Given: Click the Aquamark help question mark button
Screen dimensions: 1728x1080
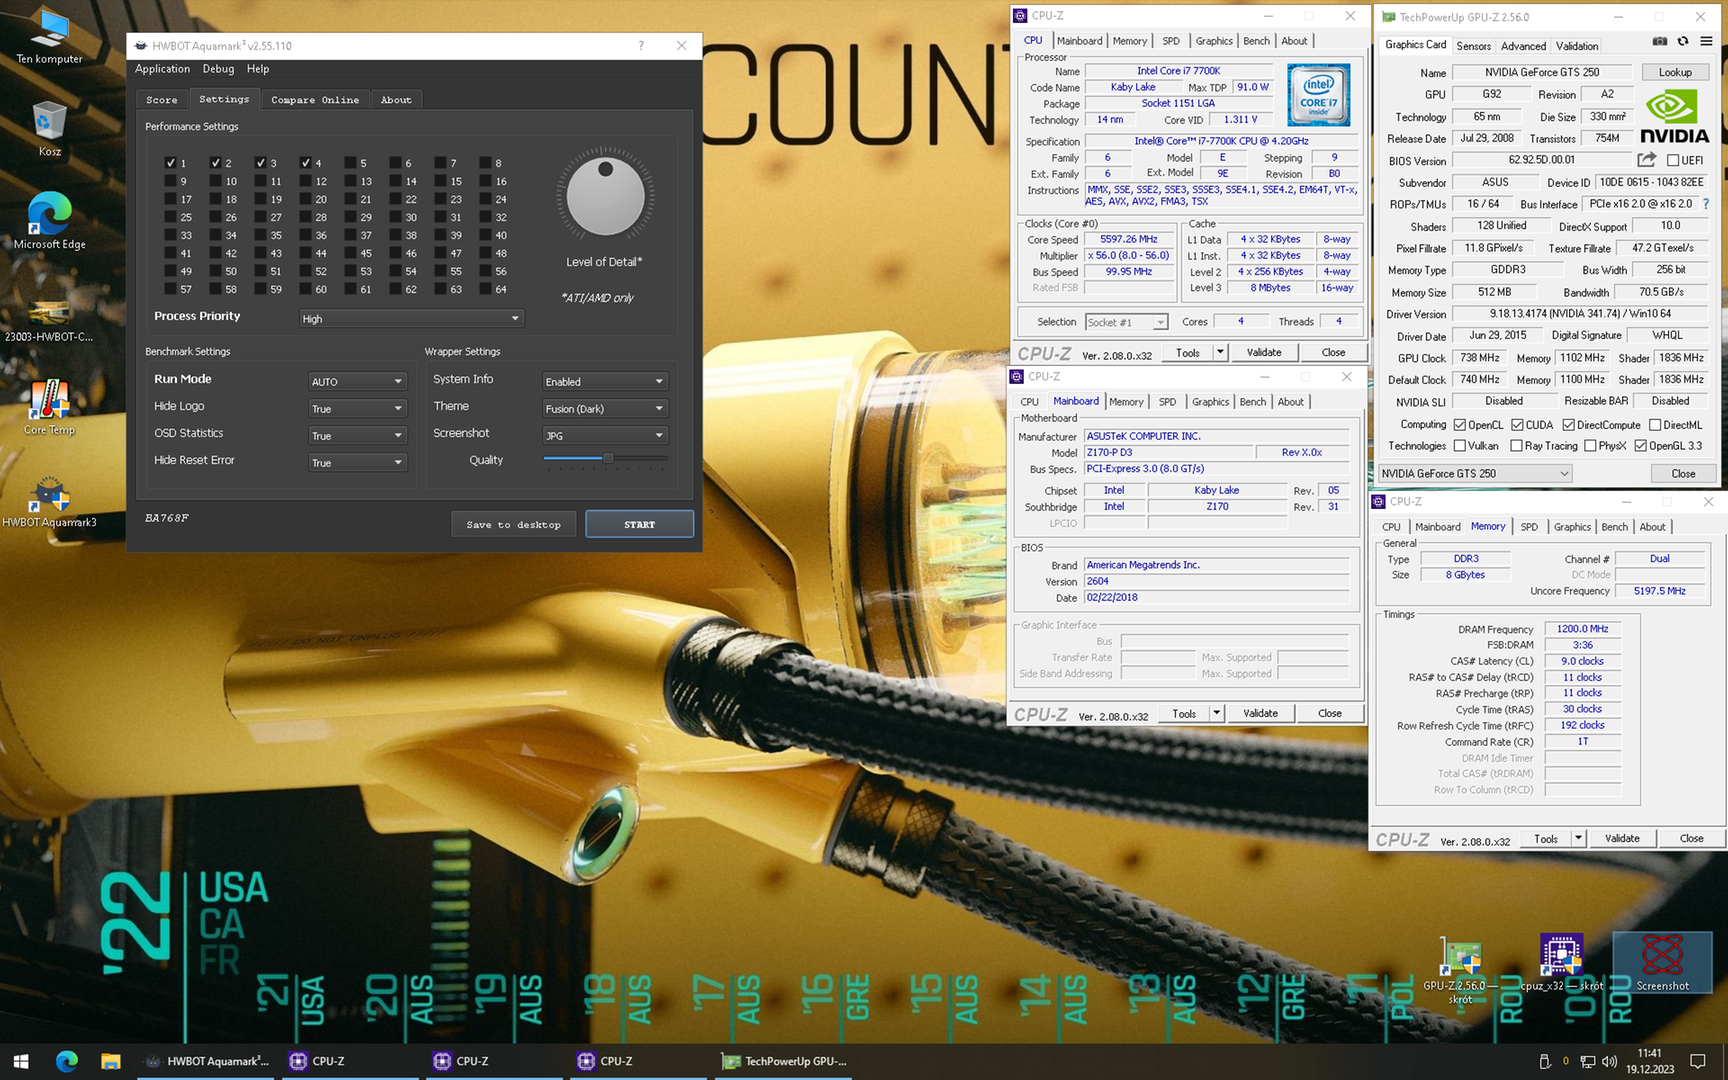Looking at the screenshot, I should tap(641, 46).
